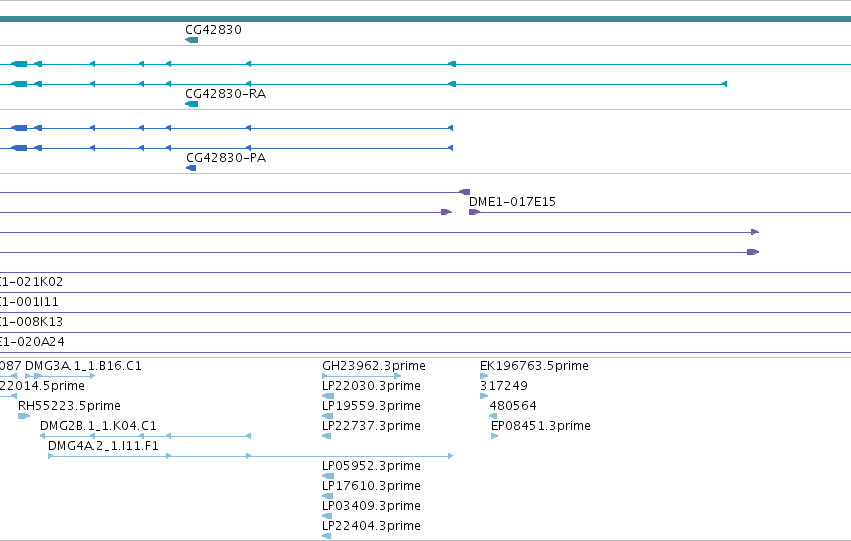
Task: Click the GH23962.3prime alignment line
Action: 361,376
